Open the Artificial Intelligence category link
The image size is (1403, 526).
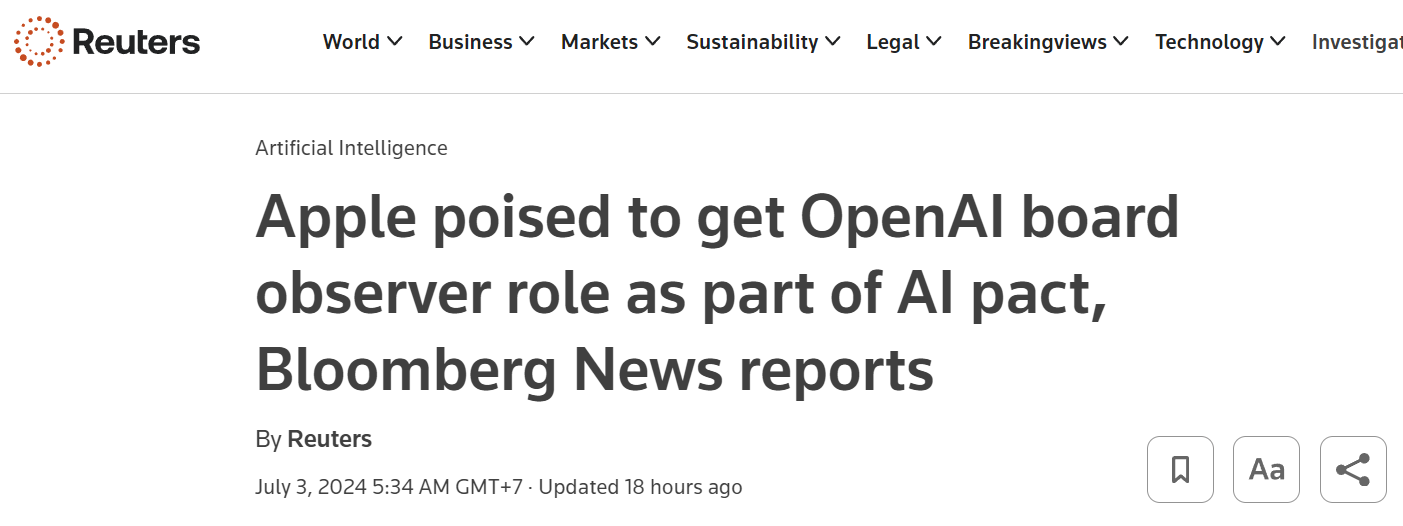[351, 148]
